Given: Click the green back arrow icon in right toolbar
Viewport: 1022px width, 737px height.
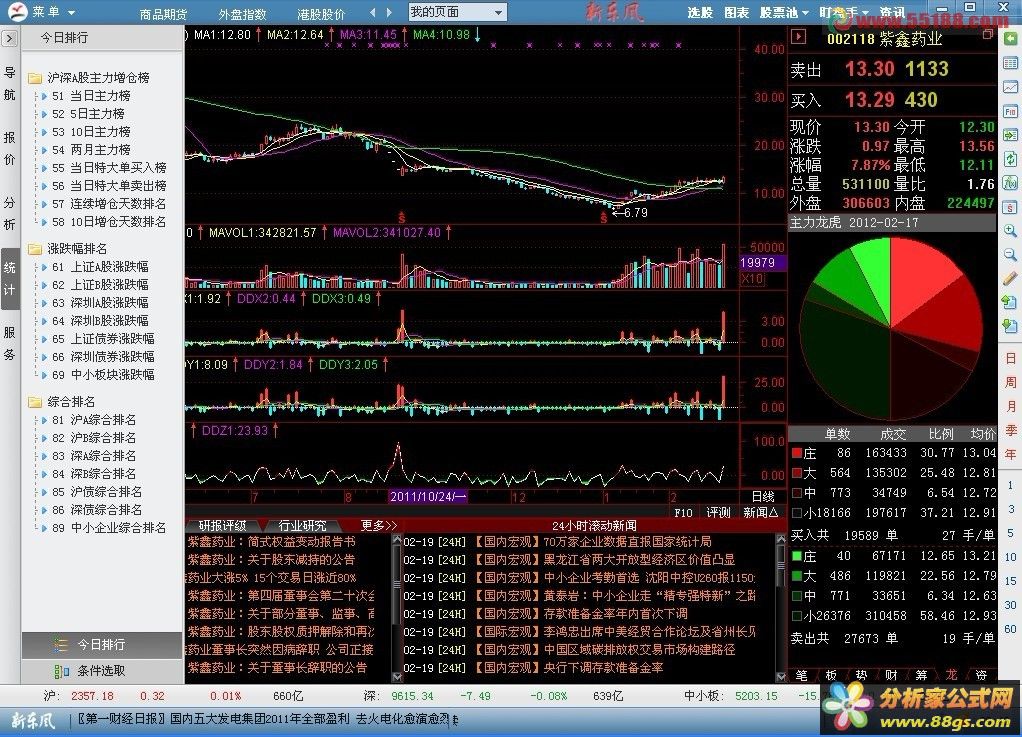Looking at the screenshot, I should coord(1010,39).
